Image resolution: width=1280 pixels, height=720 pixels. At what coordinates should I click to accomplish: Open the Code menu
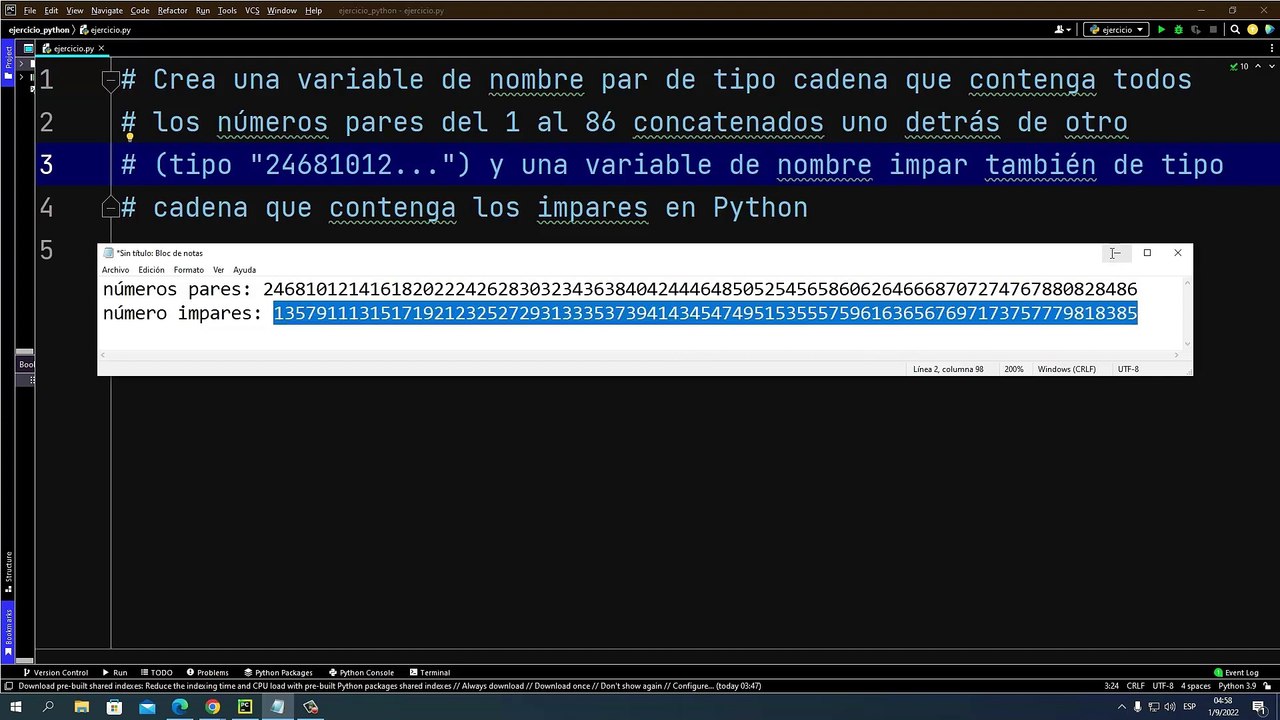(x=140, y=10)
